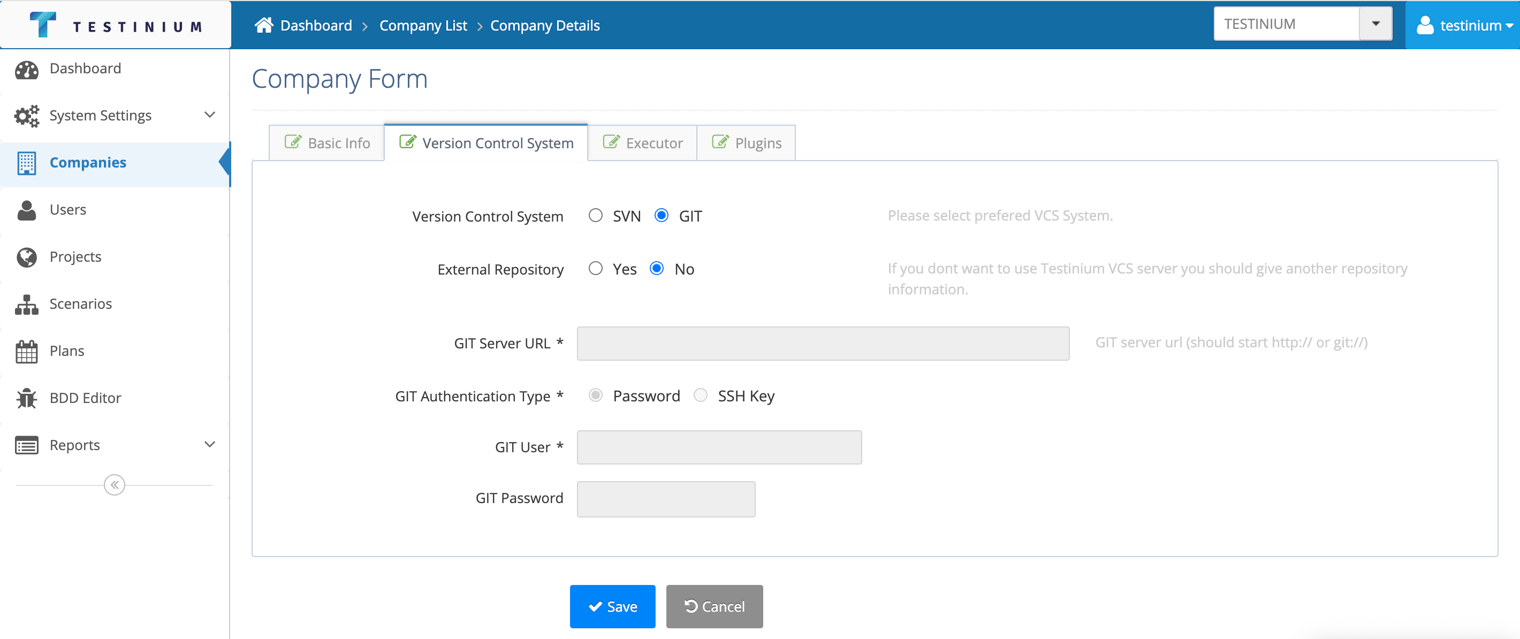Click the Testinium logo
Image resolution: width=1520 pixels, height=639 pixels.
pos(115,25)
